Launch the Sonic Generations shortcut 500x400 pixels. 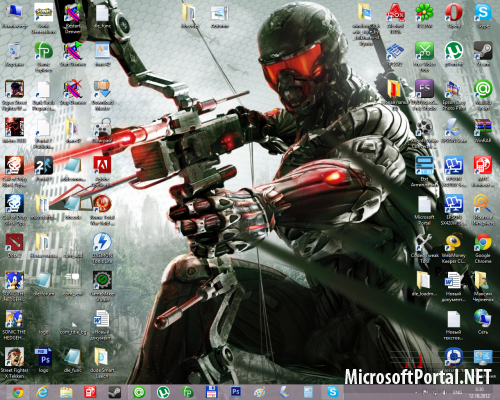click(44, 17)
